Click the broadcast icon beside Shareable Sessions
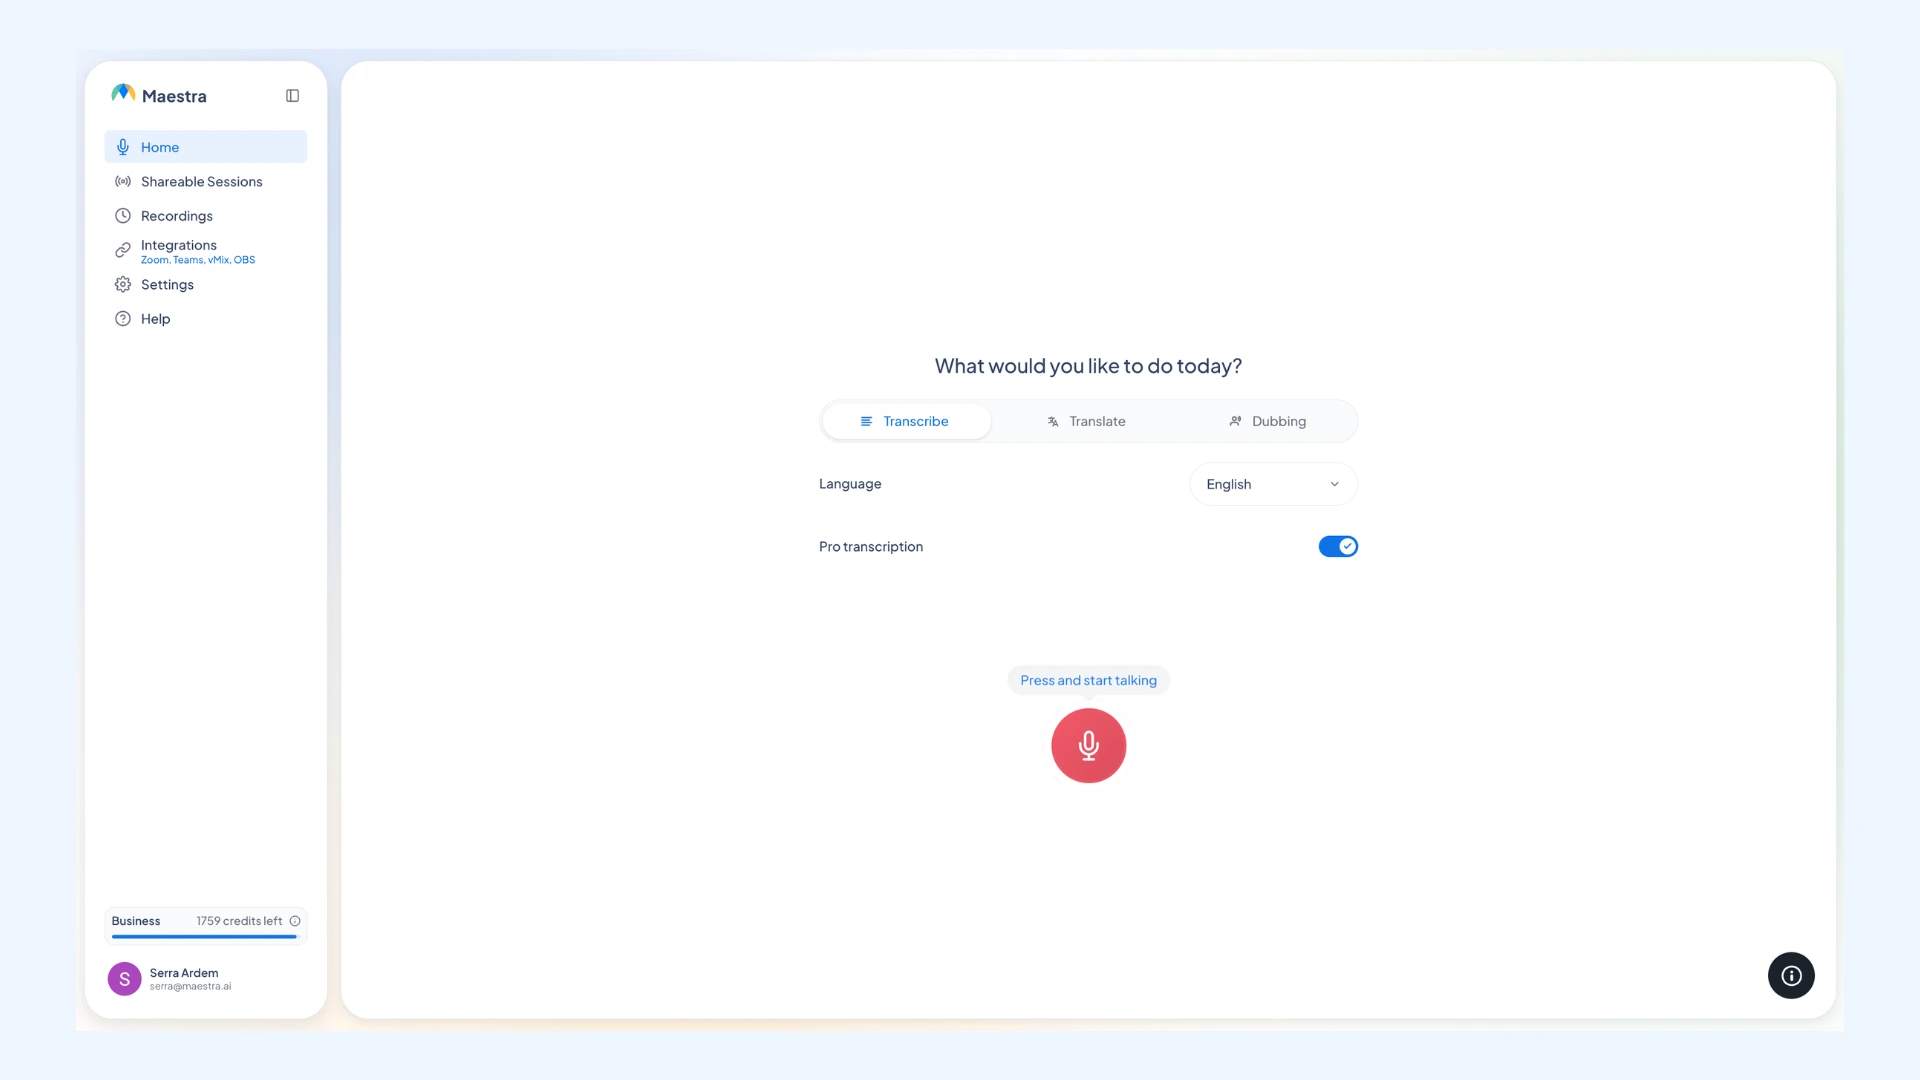Image resolution: width=1920 pixels, height=1080 pixels. coord(123,182)
